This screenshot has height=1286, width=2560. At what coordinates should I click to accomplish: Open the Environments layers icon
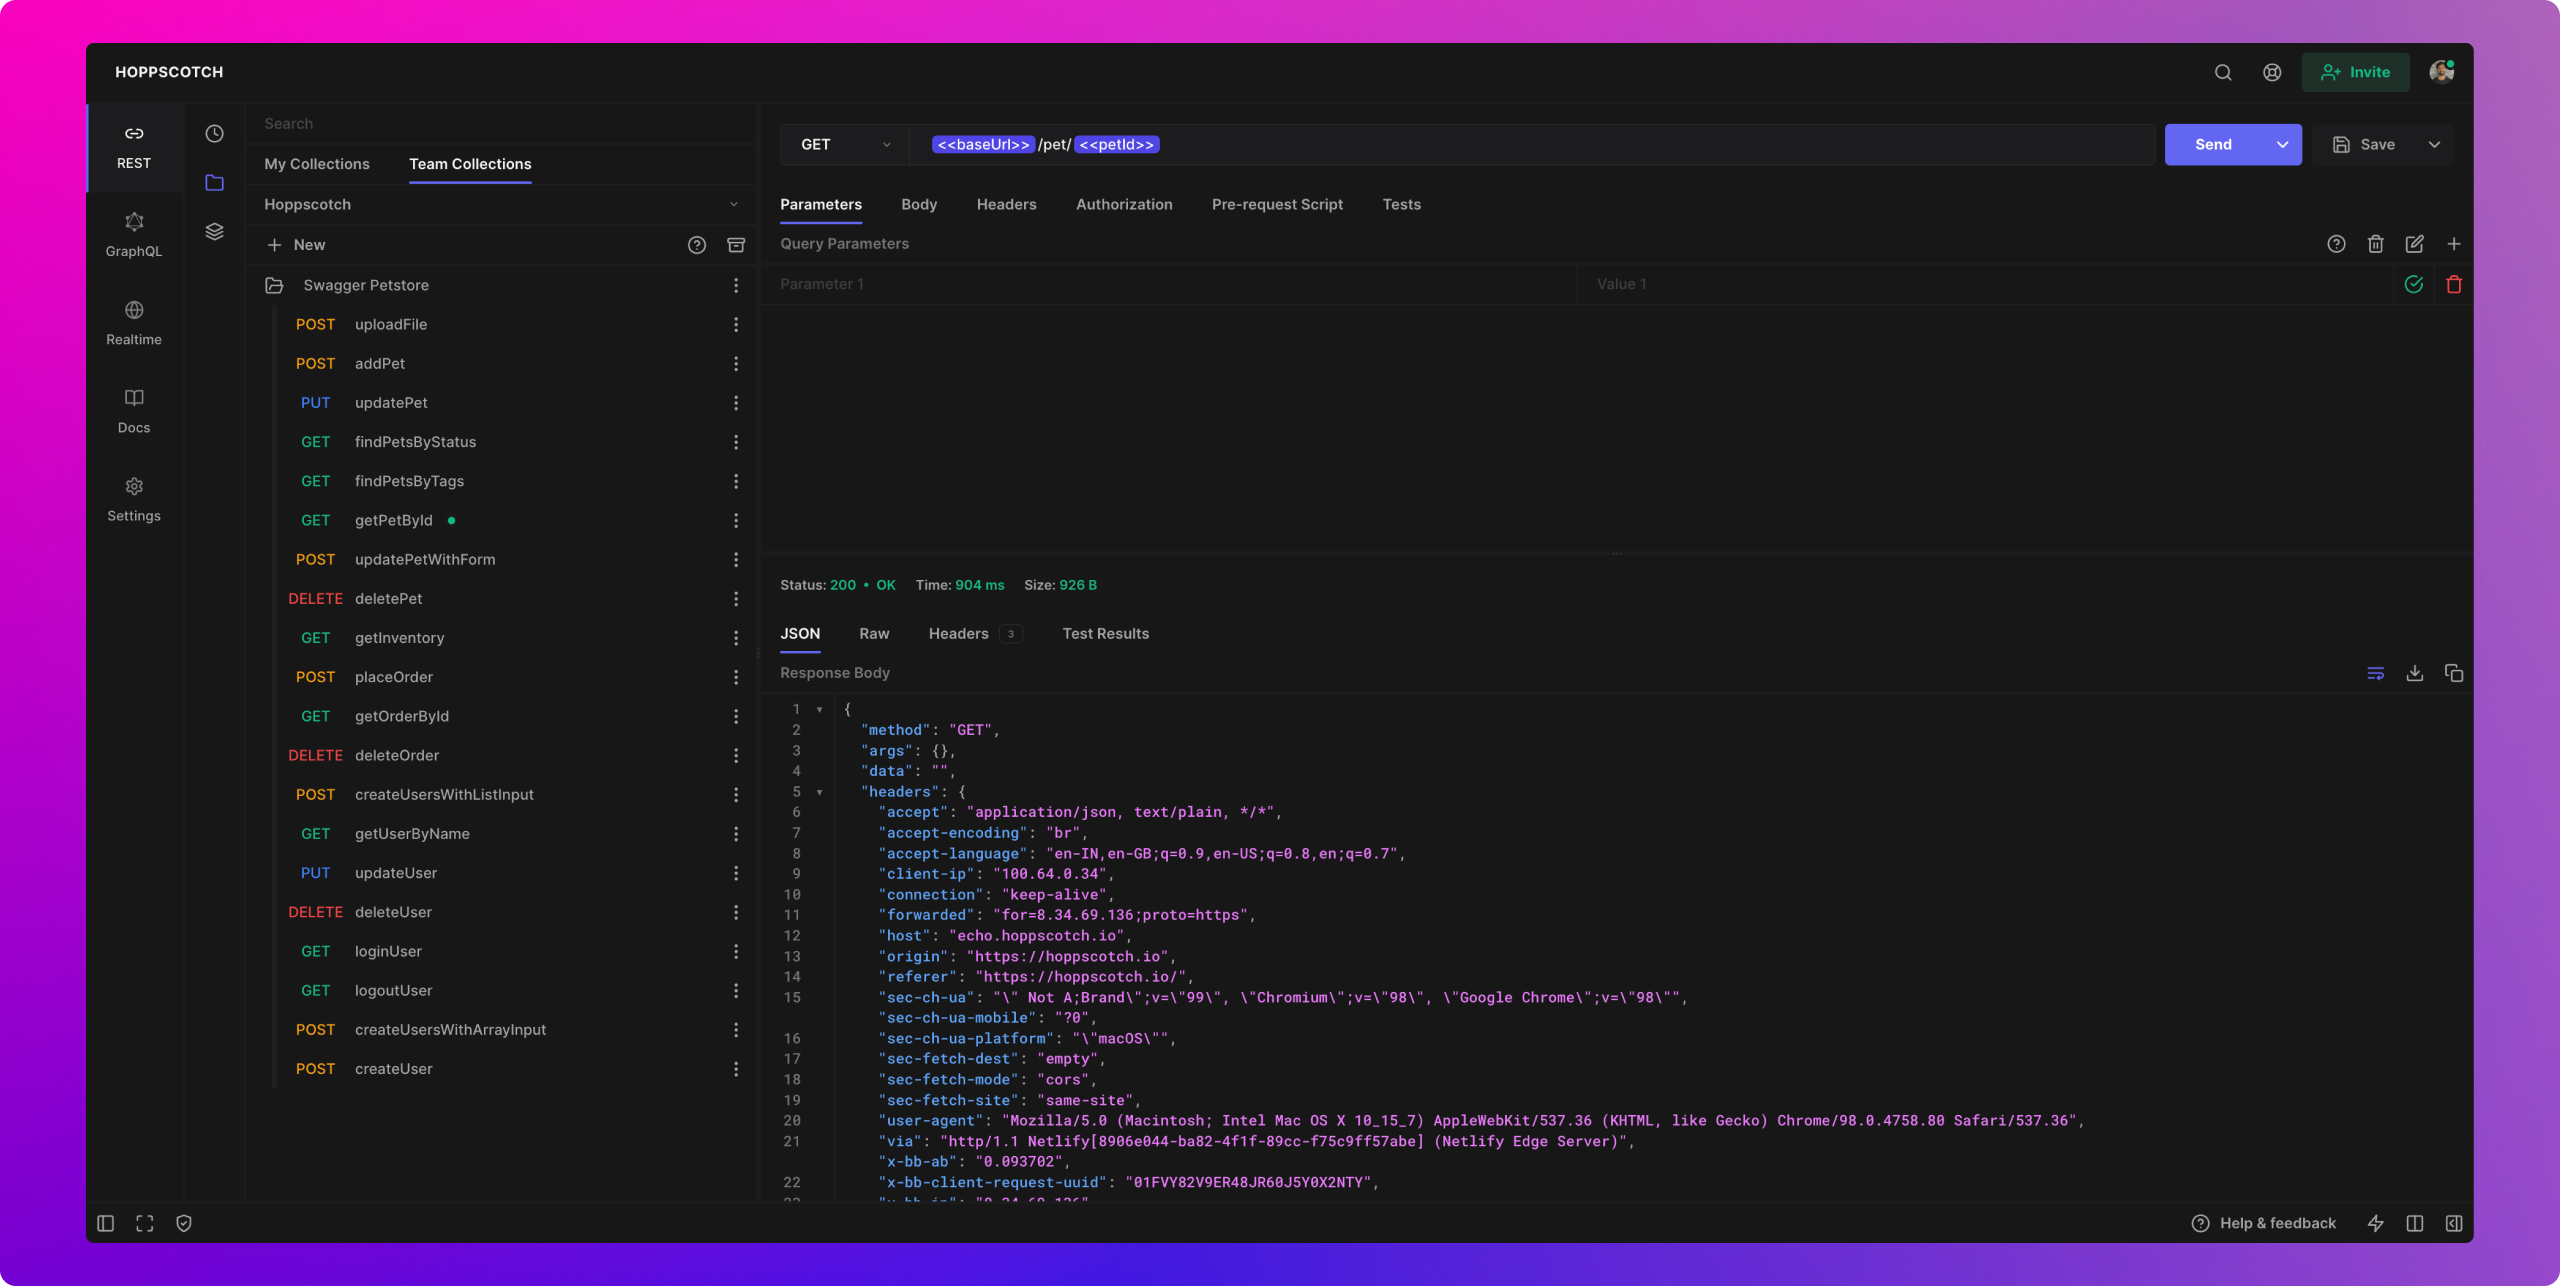click(x=214, y=231)
